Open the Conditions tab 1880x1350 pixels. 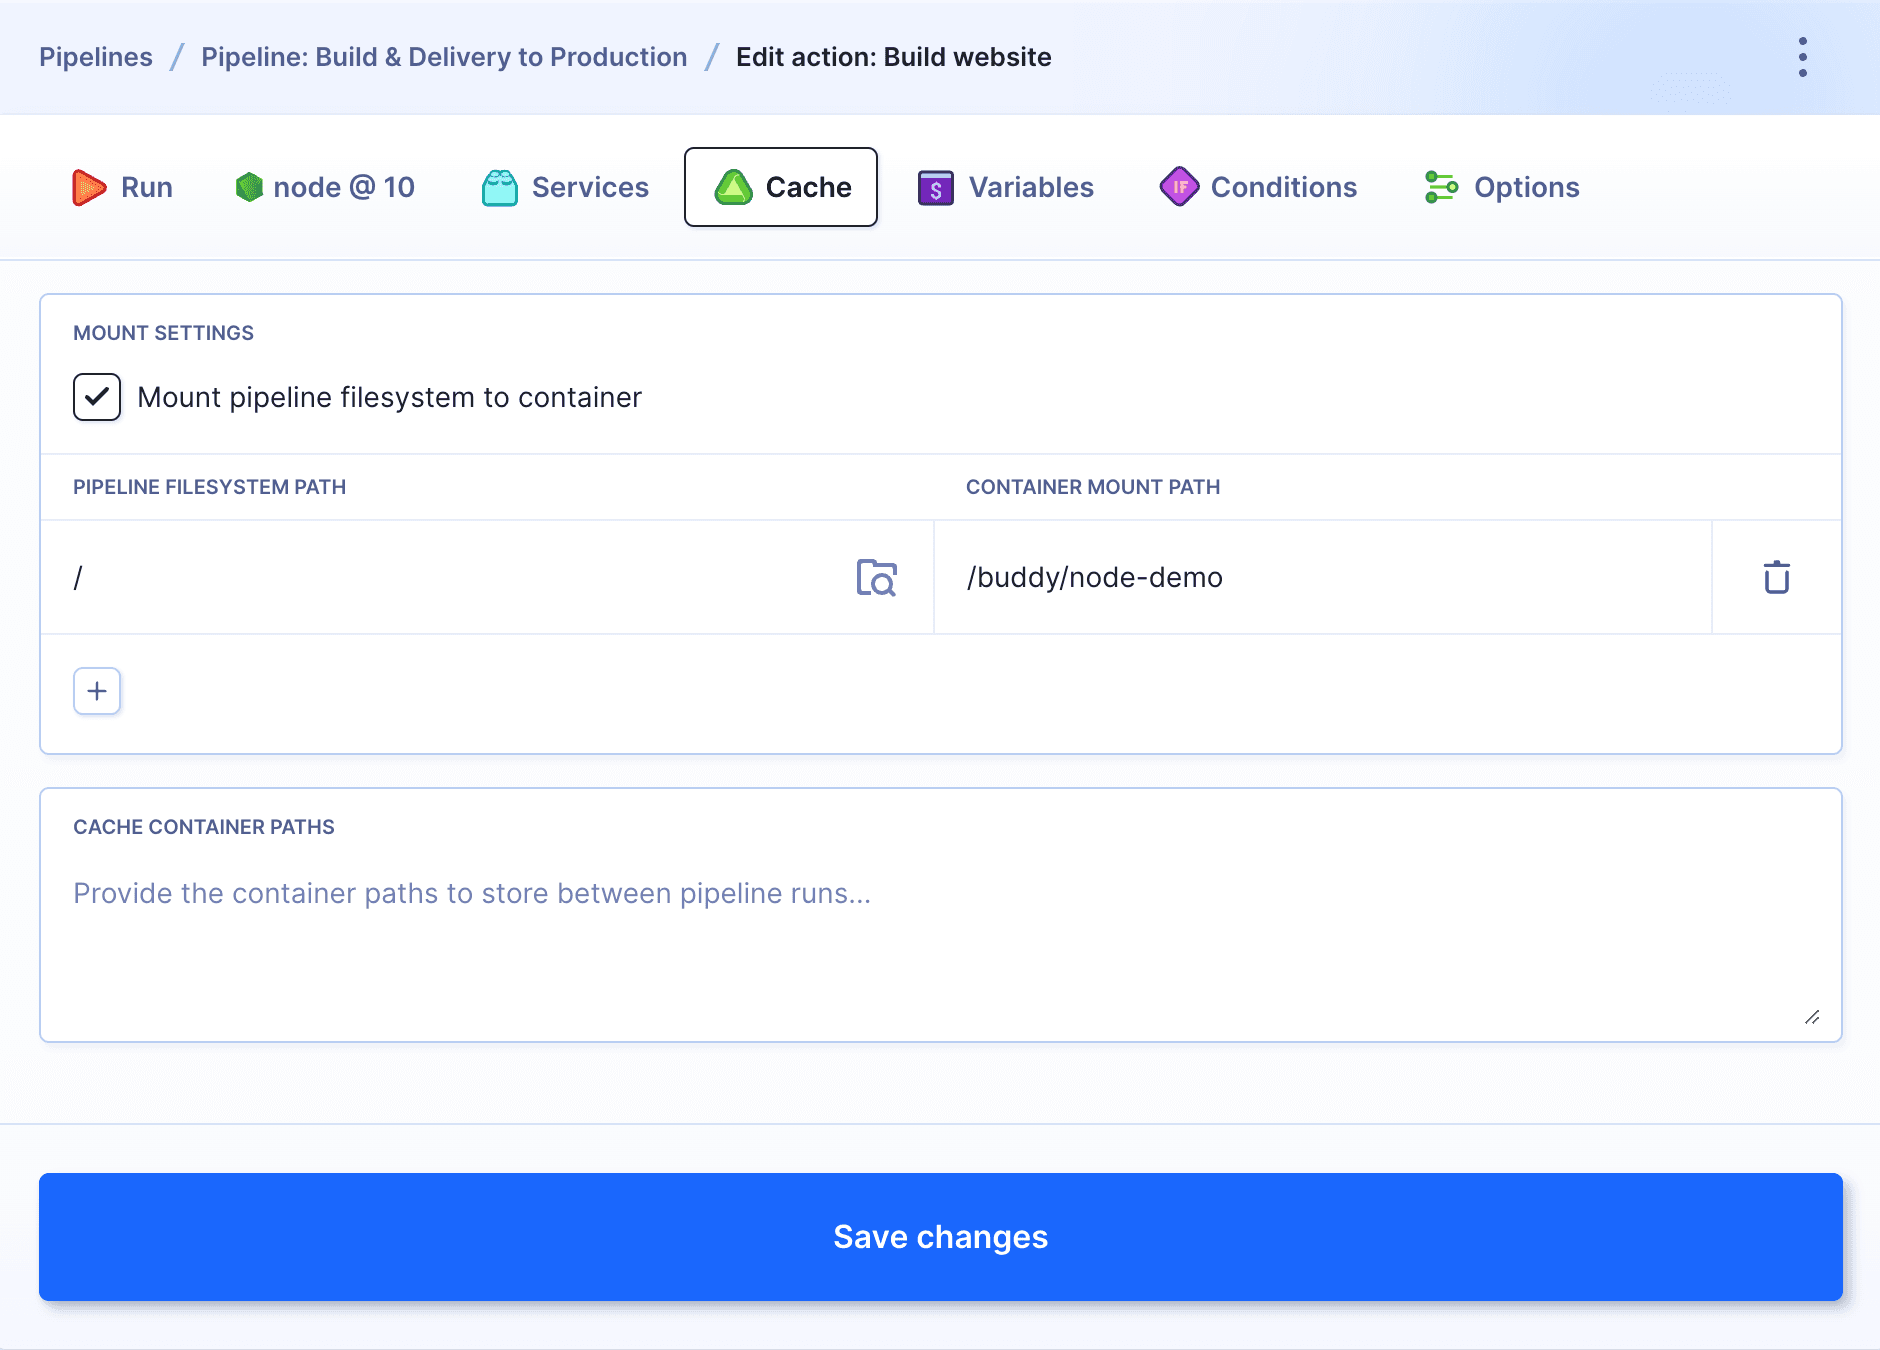tap(1283, 187)
